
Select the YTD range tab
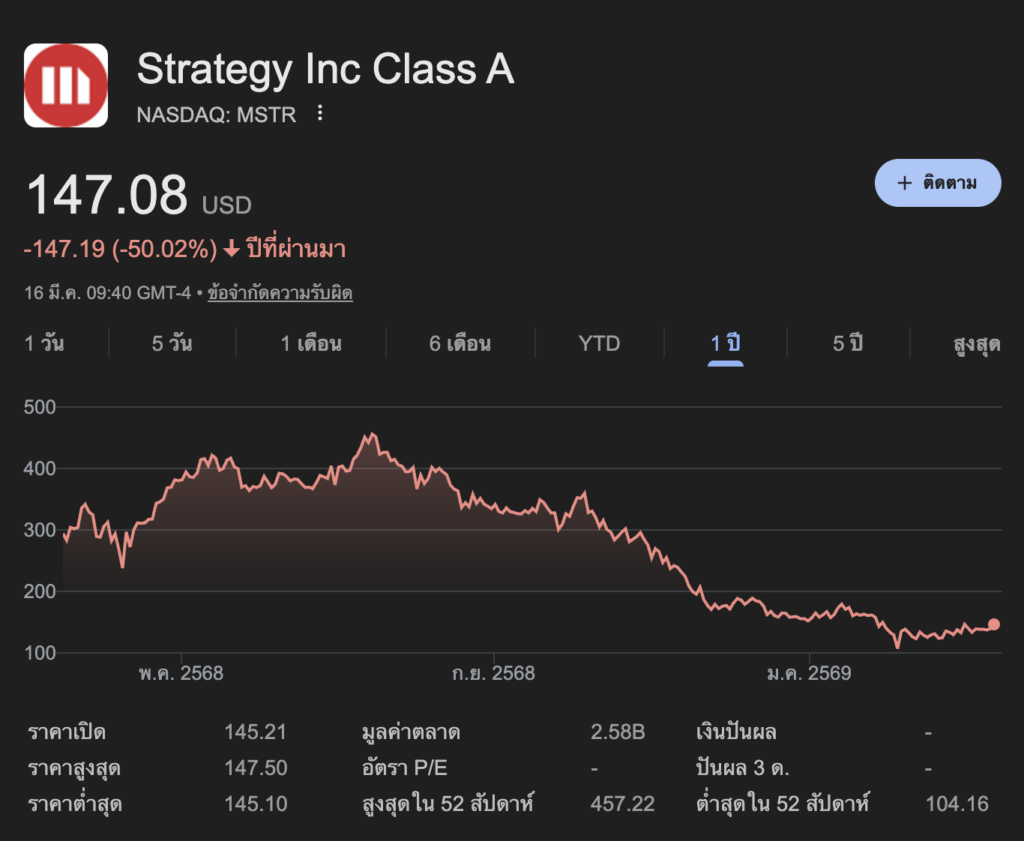pyautogui.click(x=599, y=344)
